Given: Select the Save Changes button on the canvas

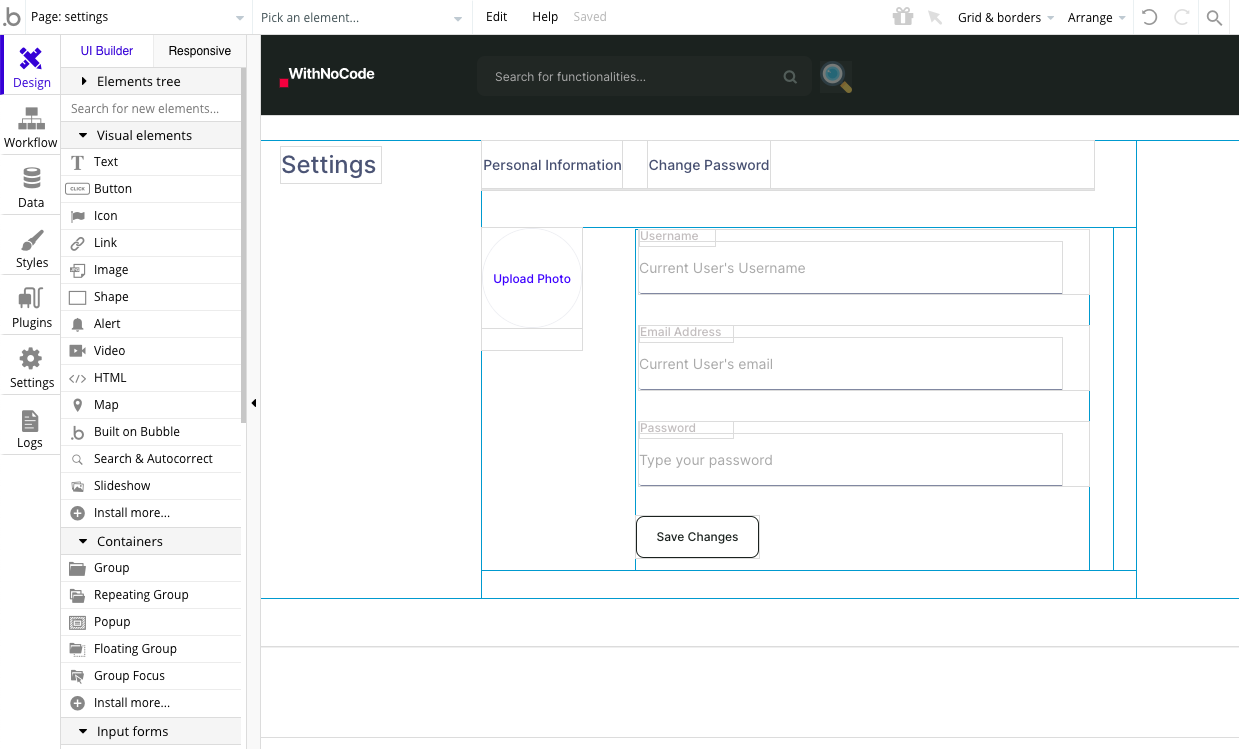Looking at the screenshot, I should [x=697, y=537].
